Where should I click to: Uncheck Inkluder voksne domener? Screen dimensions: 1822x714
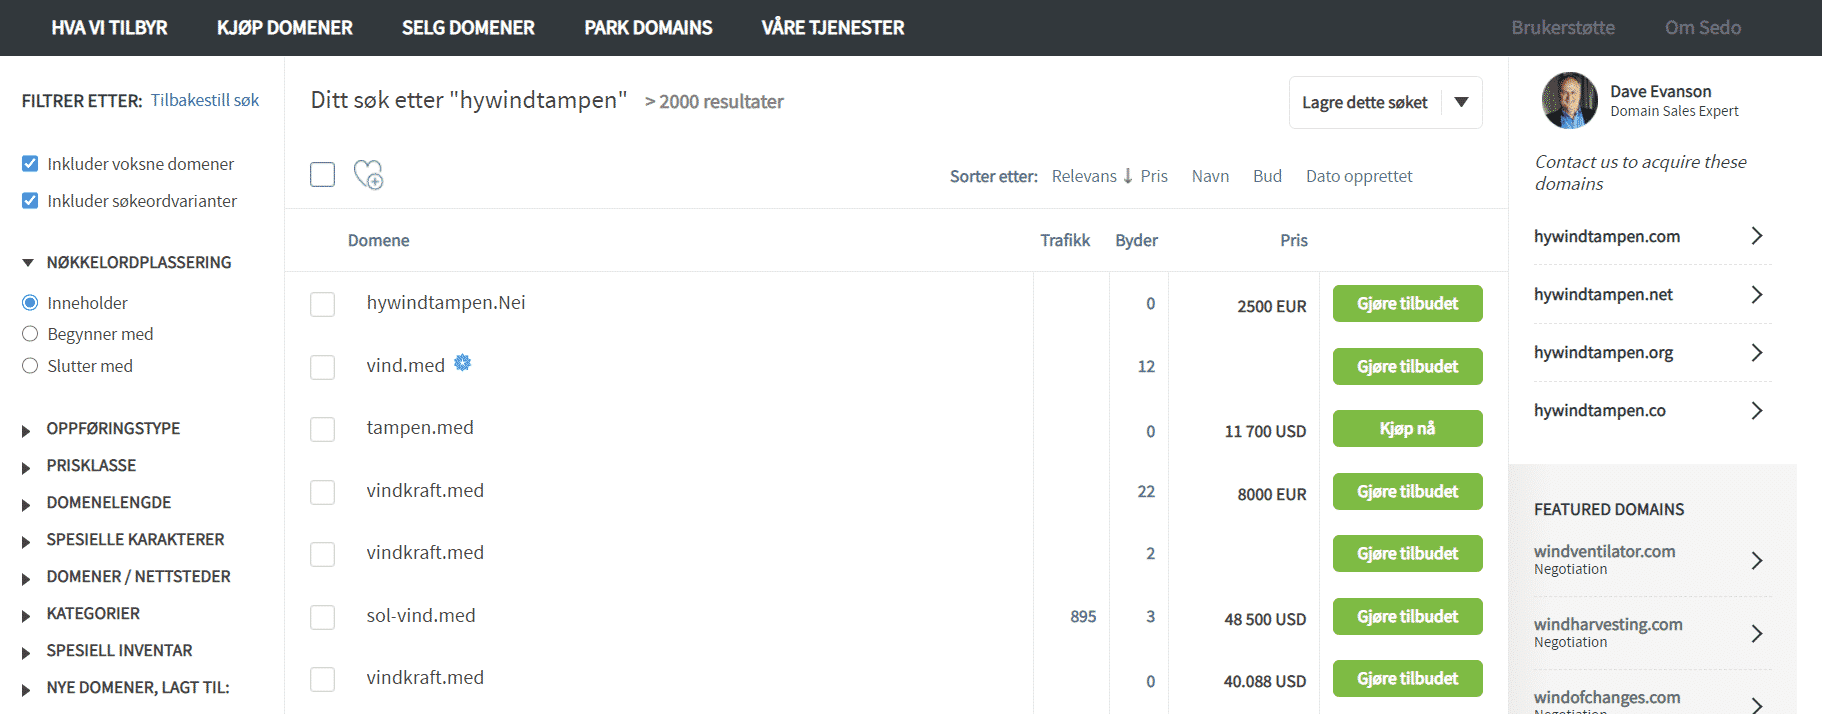pos(30,164)
